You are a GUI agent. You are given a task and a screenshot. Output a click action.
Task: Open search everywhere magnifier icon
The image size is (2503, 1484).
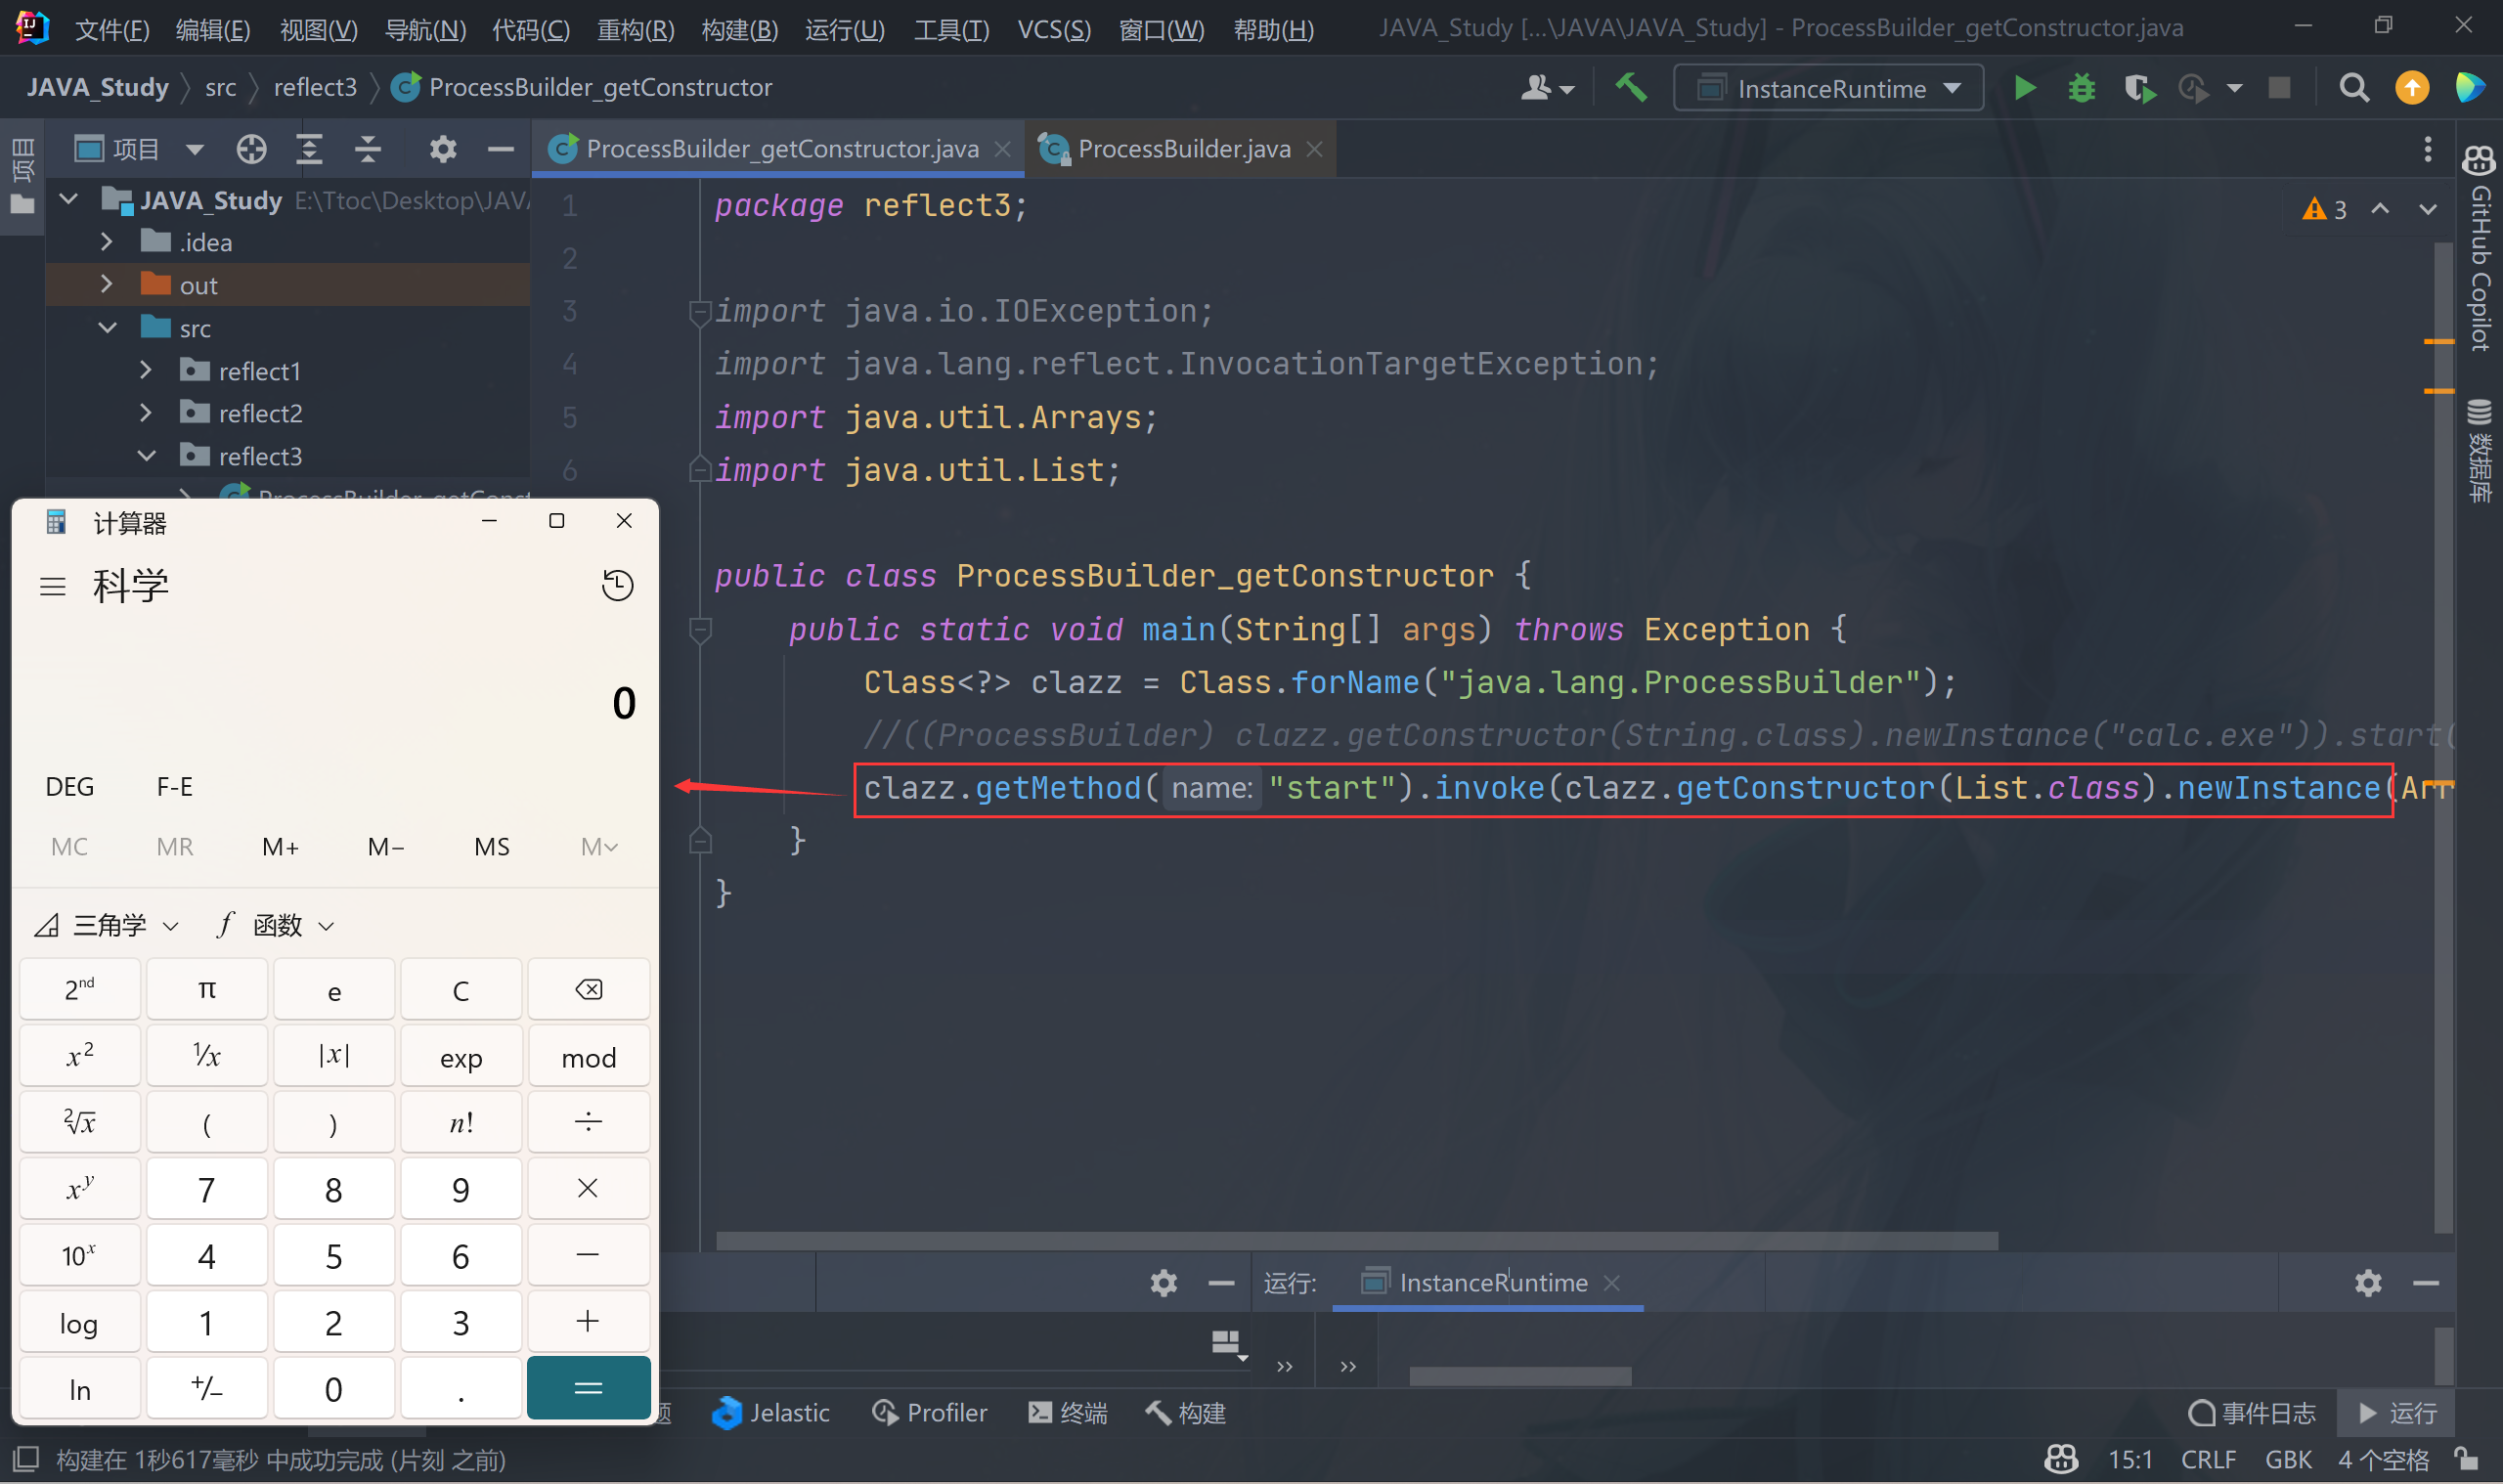point(2354,88)
